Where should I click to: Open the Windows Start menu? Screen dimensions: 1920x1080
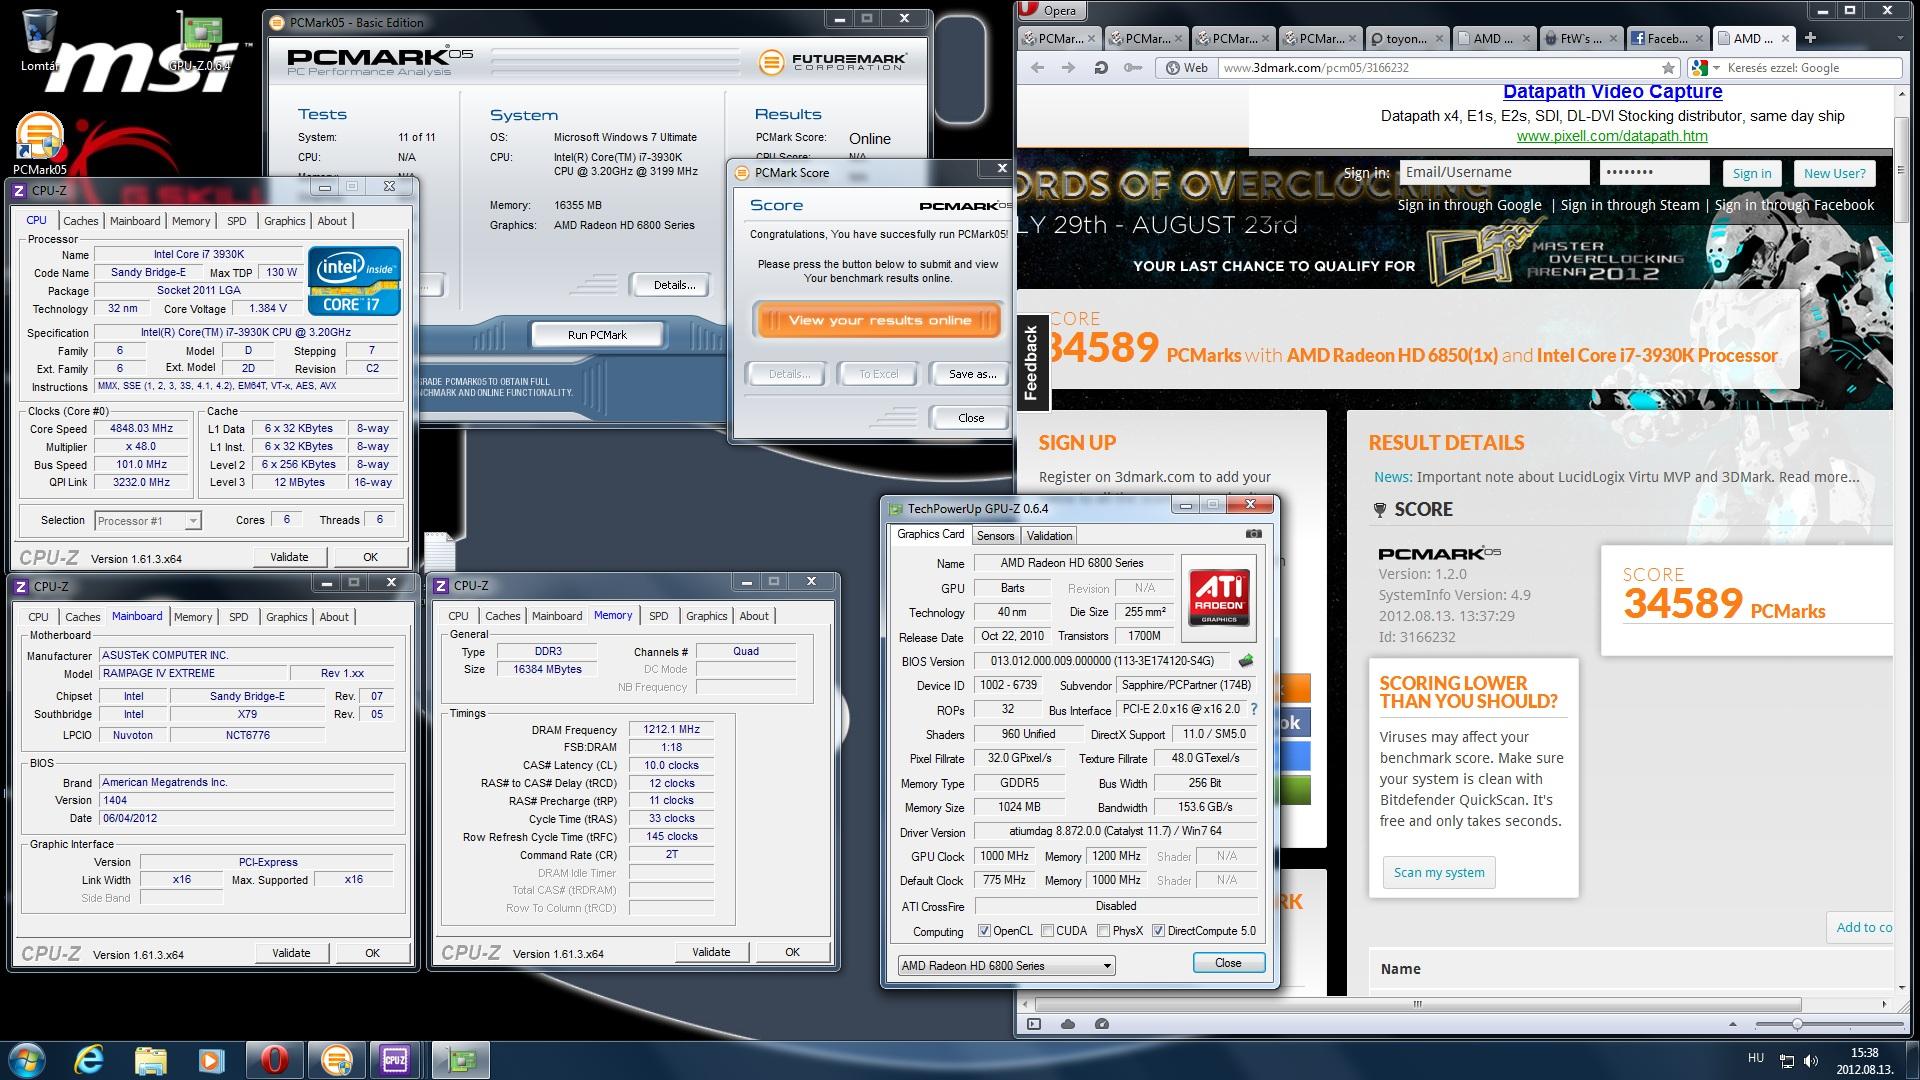[27, 1059]
